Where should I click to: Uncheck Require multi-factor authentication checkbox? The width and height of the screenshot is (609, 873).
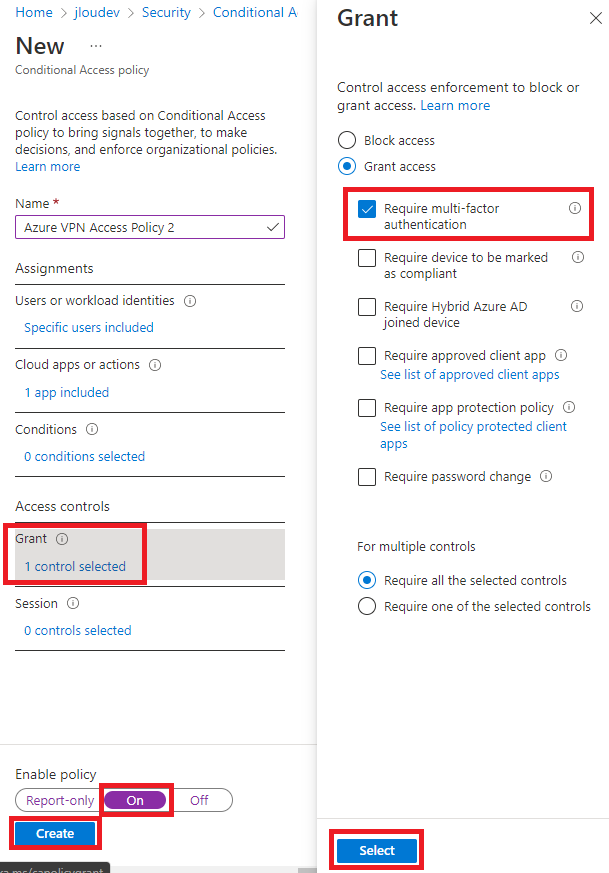(367, 209)
